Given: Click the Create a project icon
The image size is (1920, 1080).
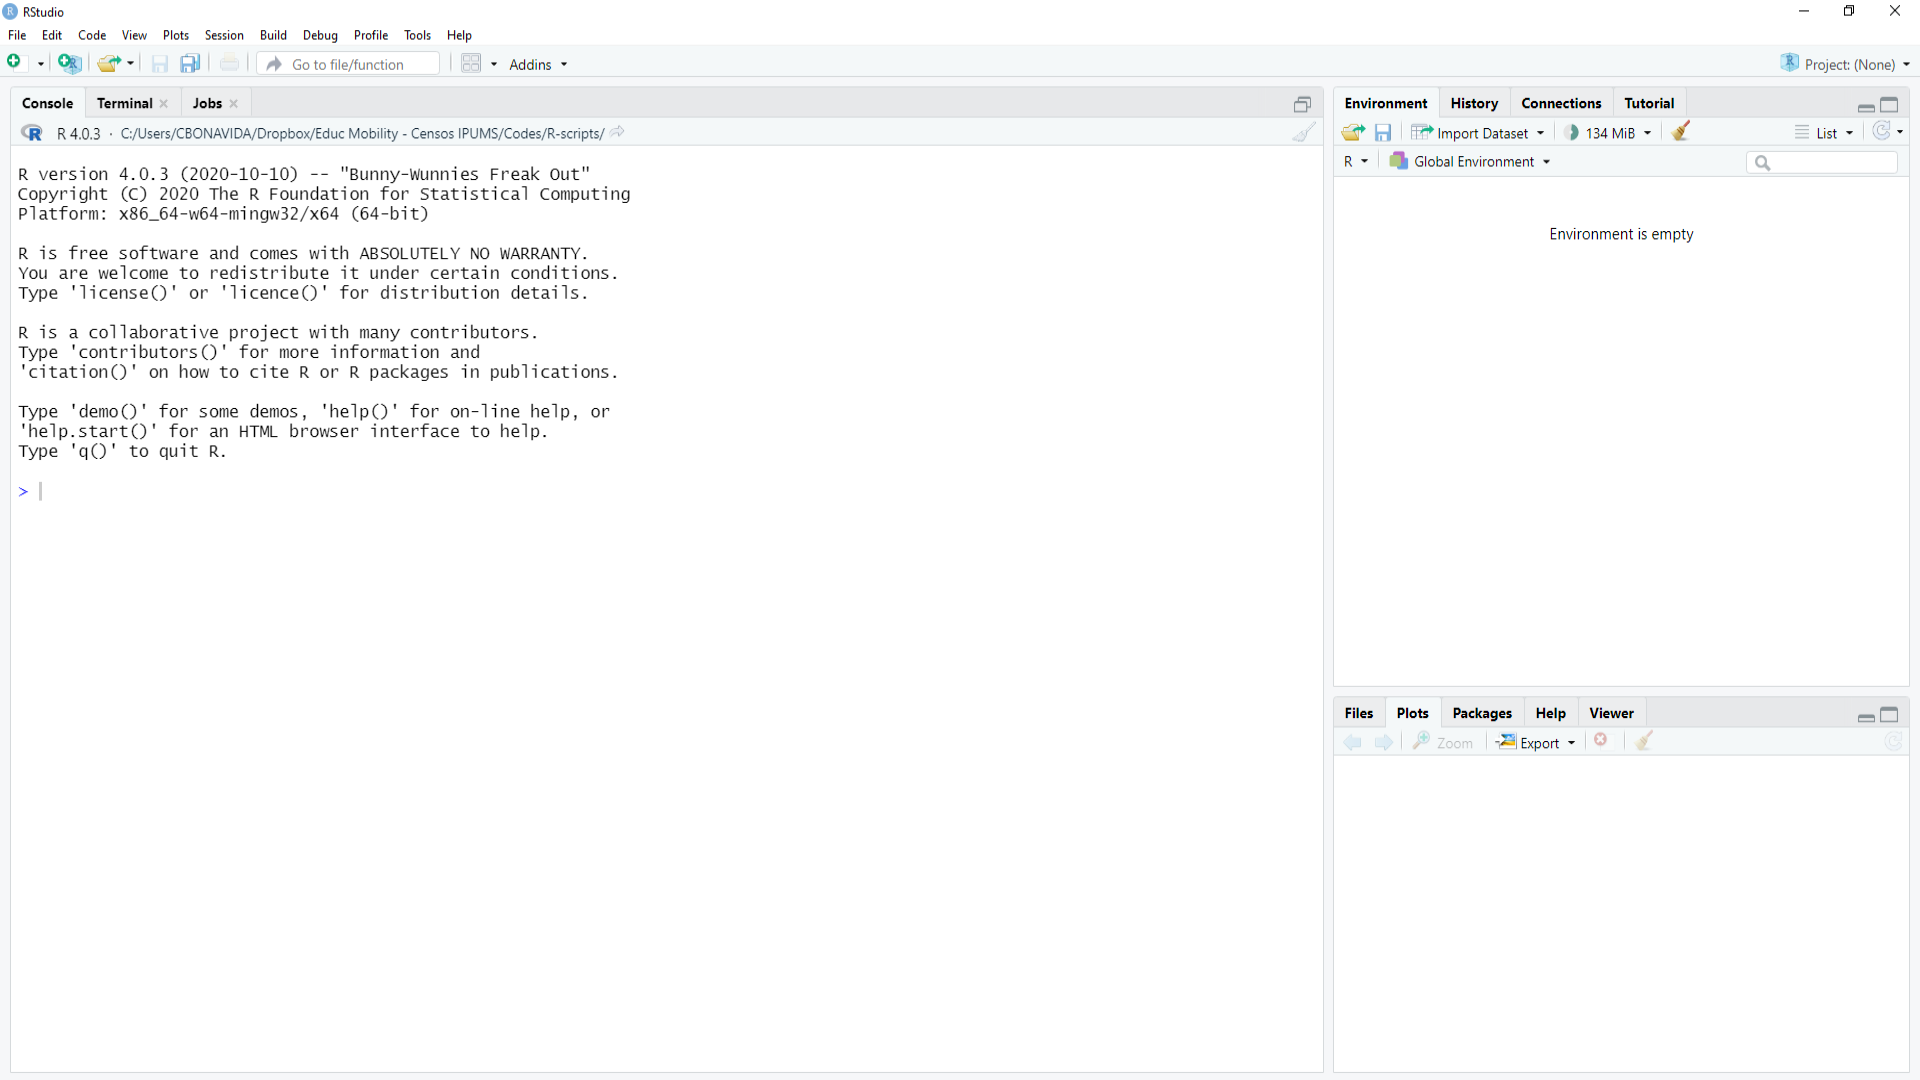Looking at the screenshot, I should 69,63.
